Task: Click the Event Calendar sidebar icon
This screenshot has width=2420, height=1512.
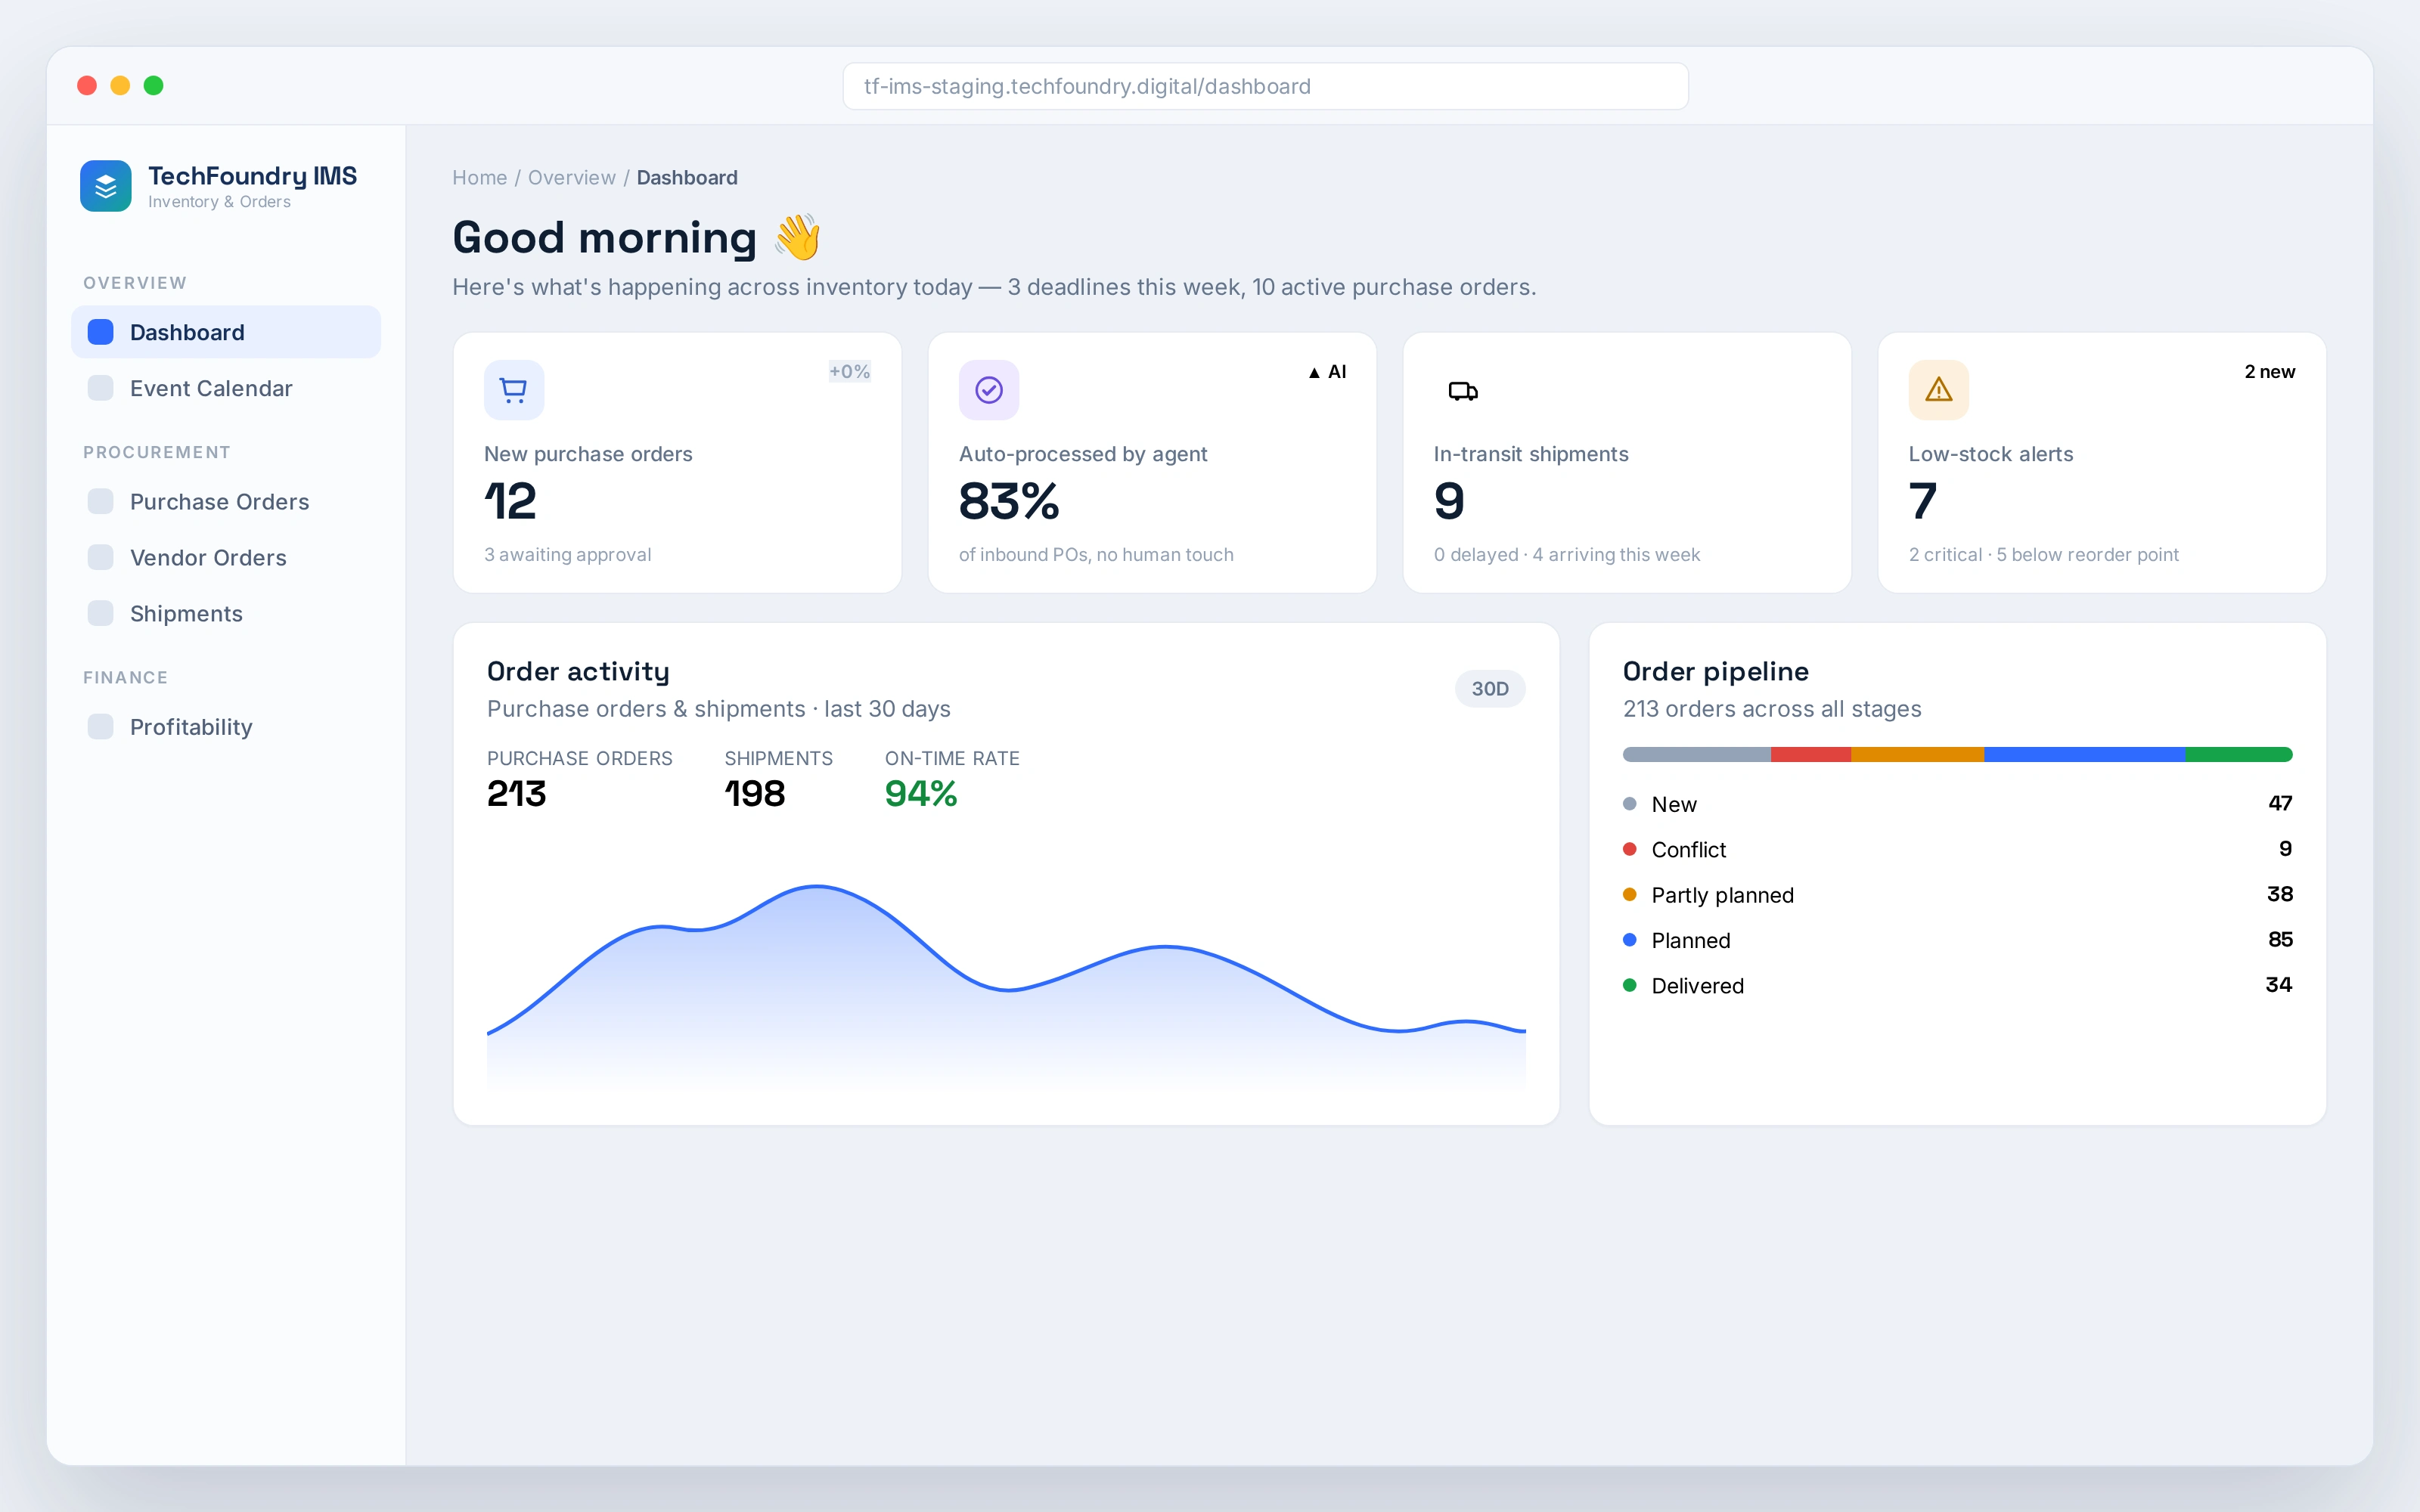Action: (100, 388)
